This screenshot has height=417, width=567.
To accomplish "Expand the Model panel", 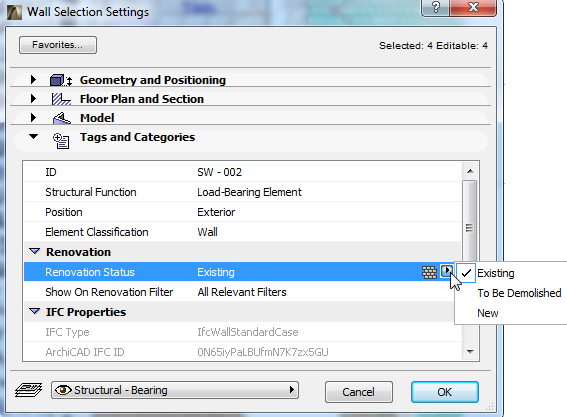I will (33, 118).
